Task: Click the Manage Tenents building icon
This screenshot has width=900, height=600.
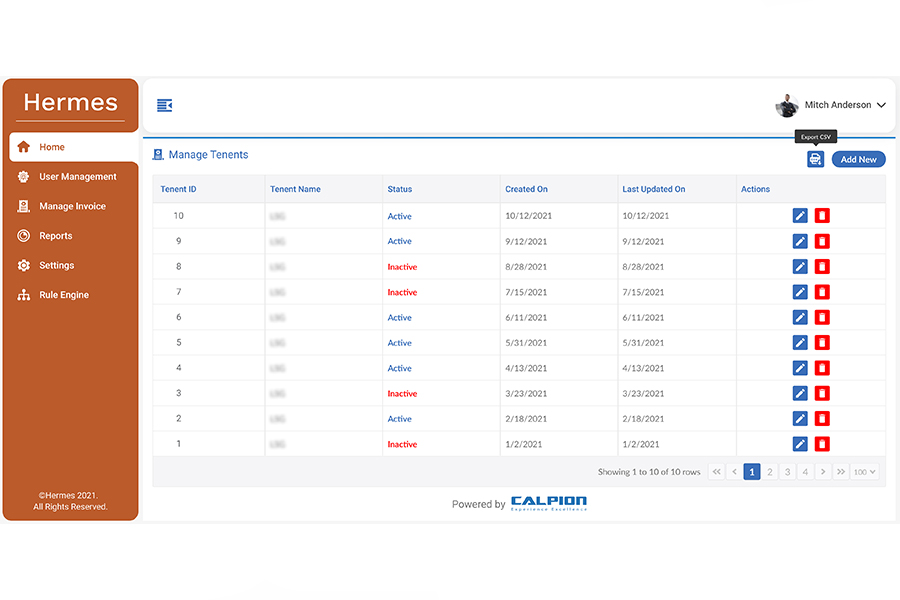Action: [x=158, y=155]
